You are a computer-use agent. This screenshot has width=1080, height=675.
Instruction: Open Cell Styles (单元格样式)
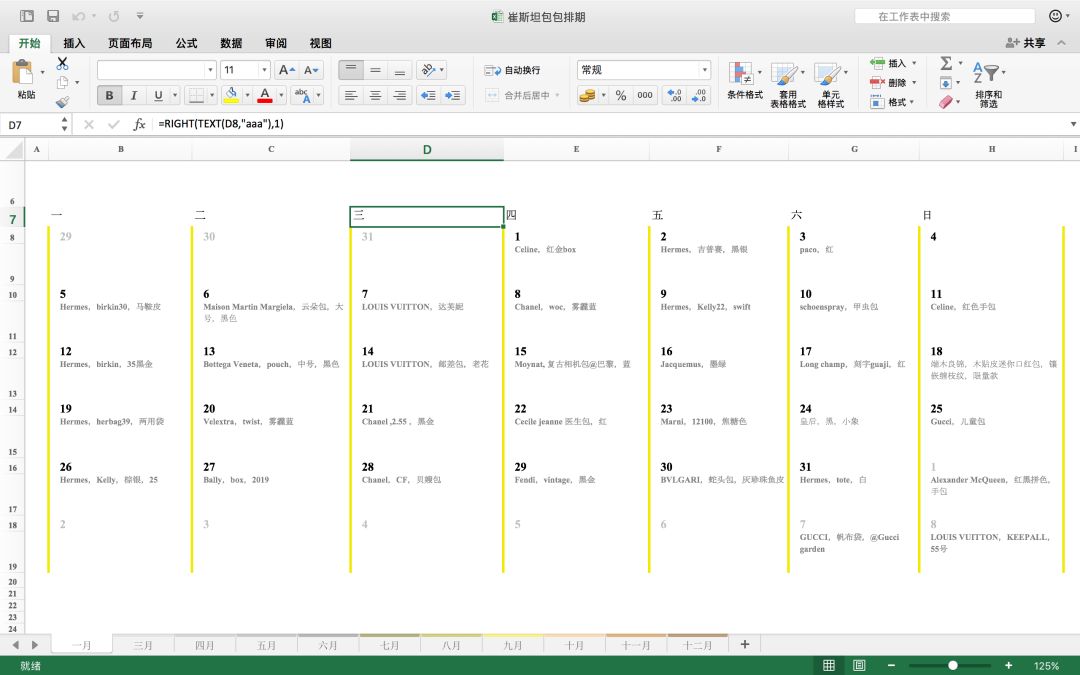pos(831,85)
